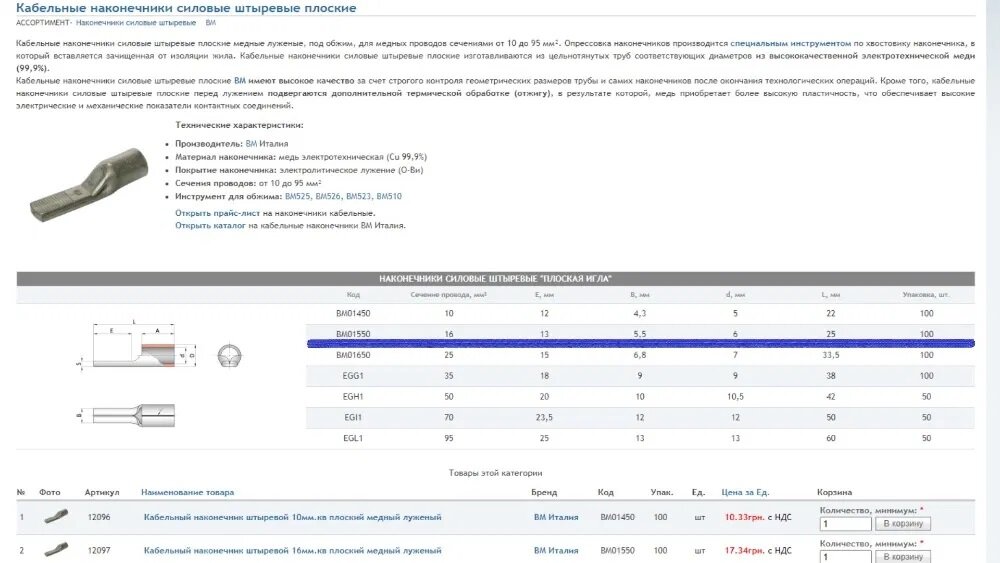Image resolution: width=1000 pixels, height=563 pixels.
Task: Open photo thumbnail of product 12097
Action: tap(56, 549)
